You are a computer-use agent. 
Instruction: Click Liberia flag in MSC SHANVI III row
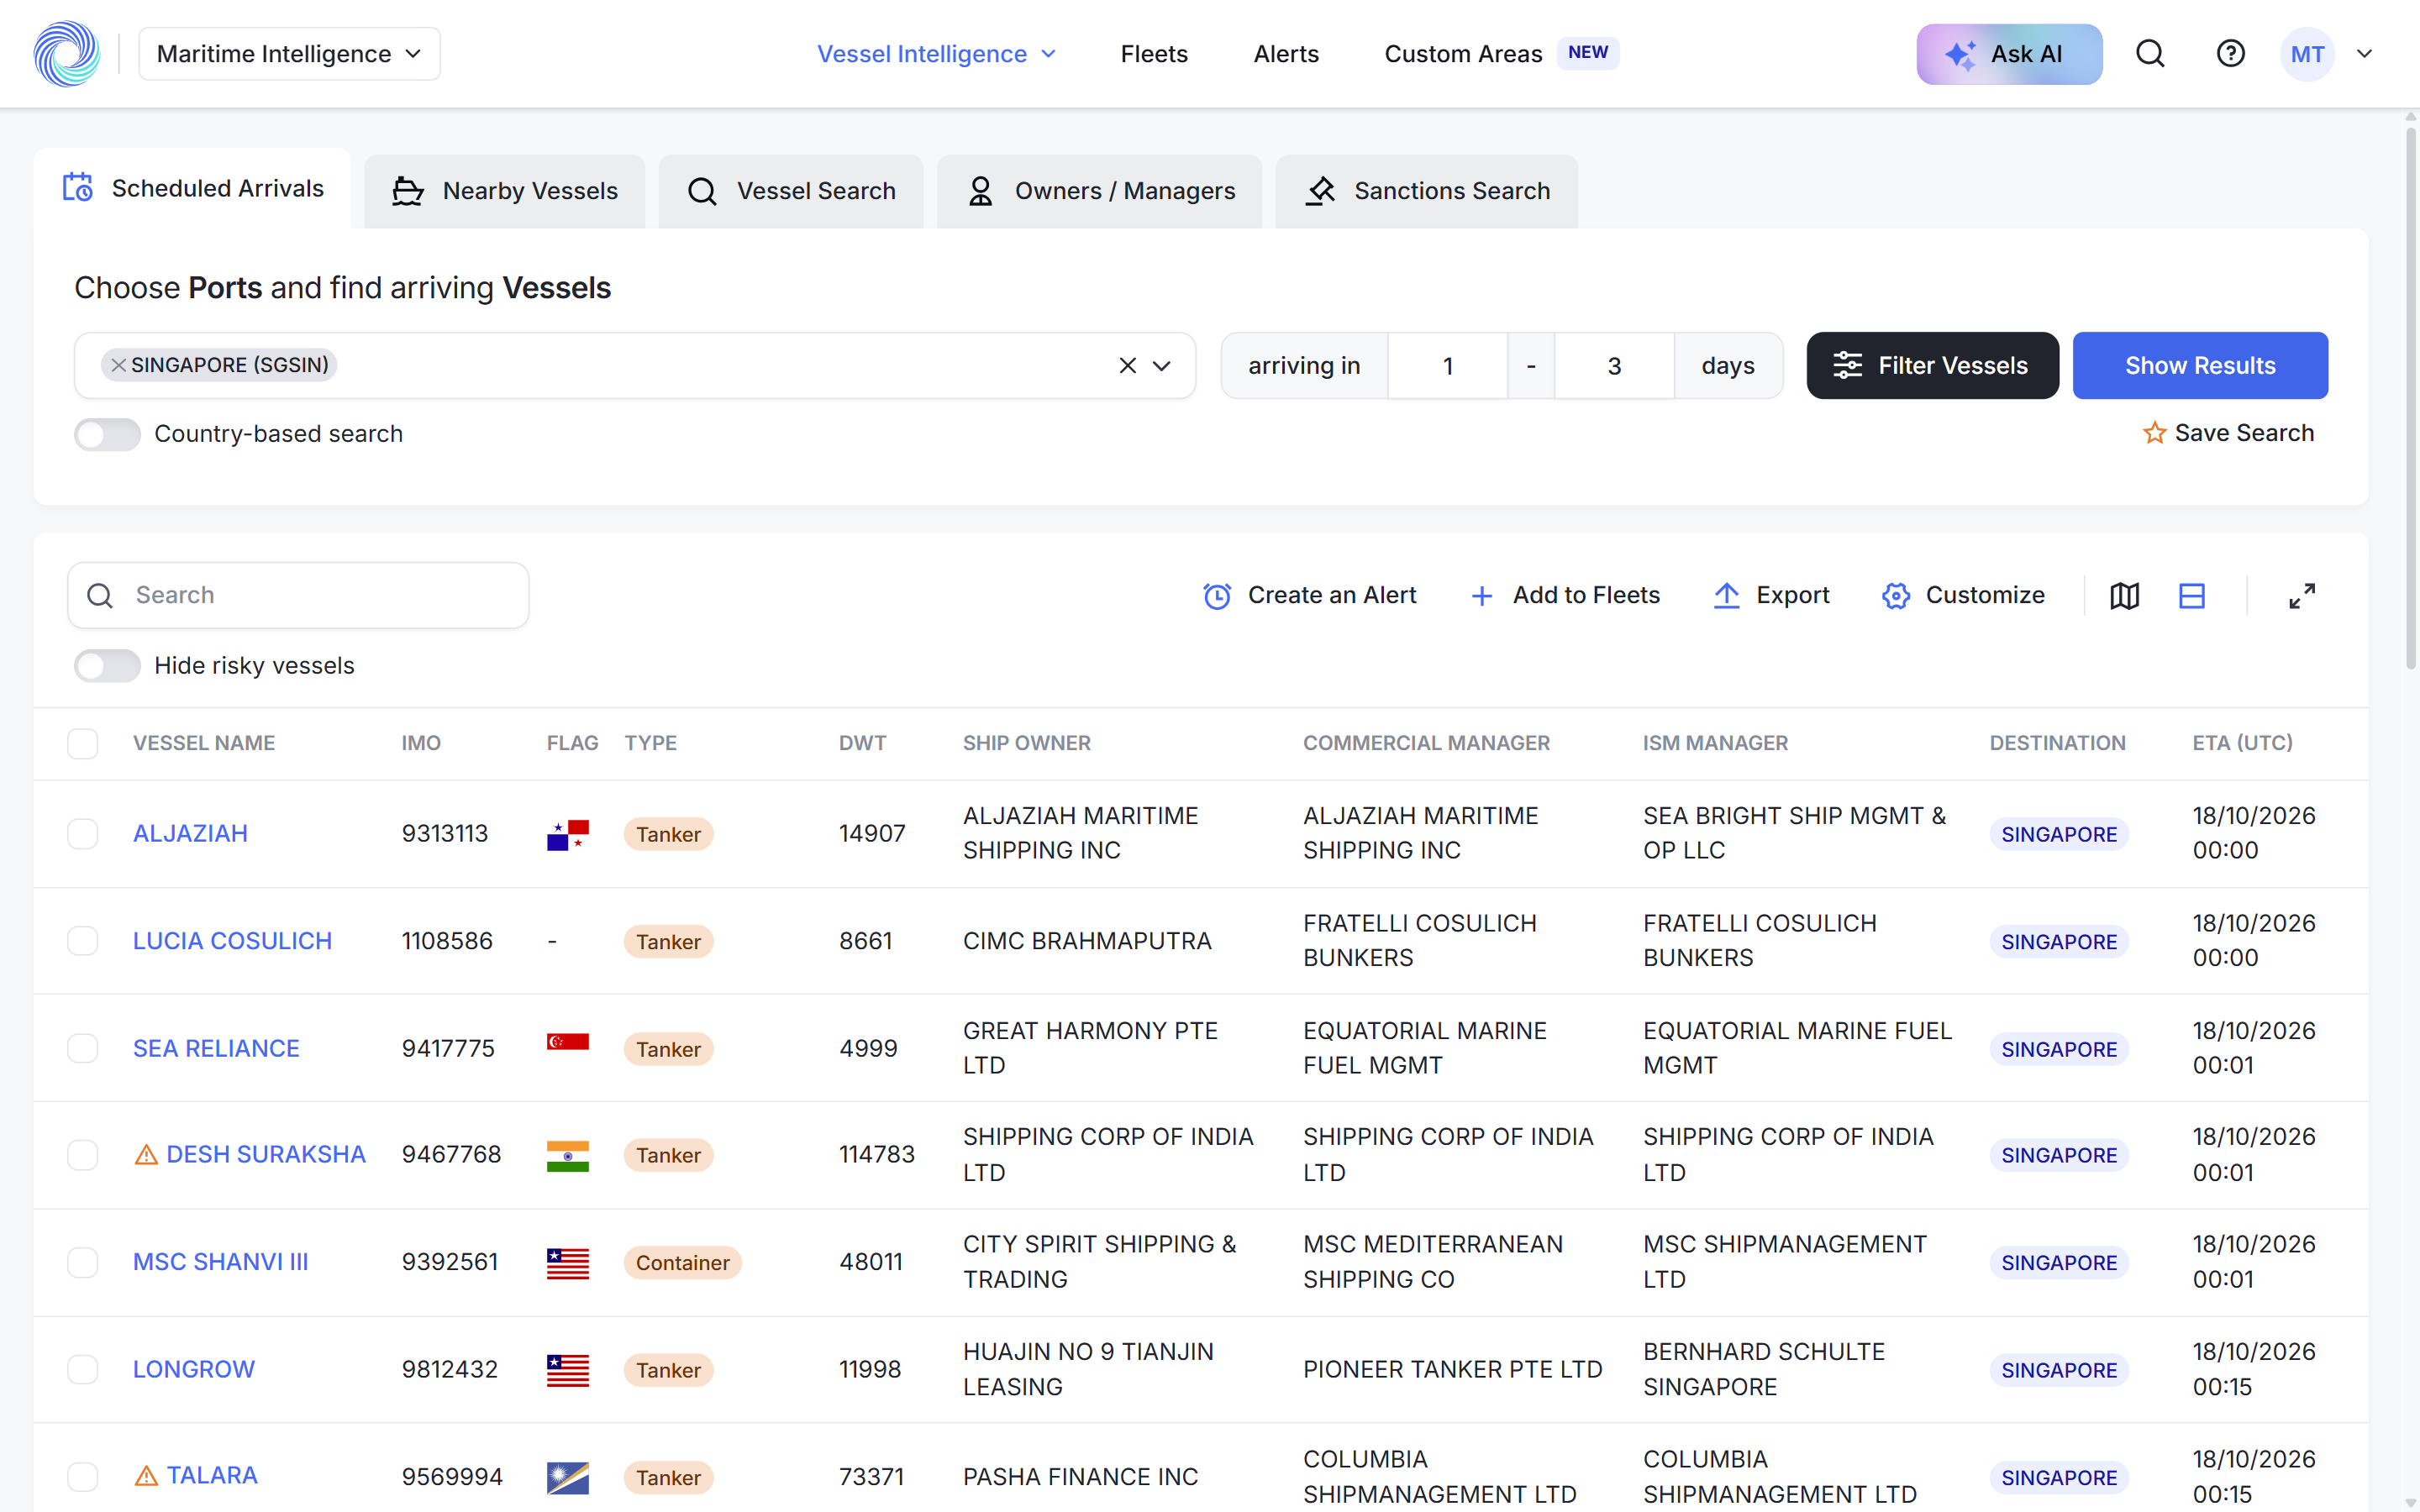(567, 1263)
